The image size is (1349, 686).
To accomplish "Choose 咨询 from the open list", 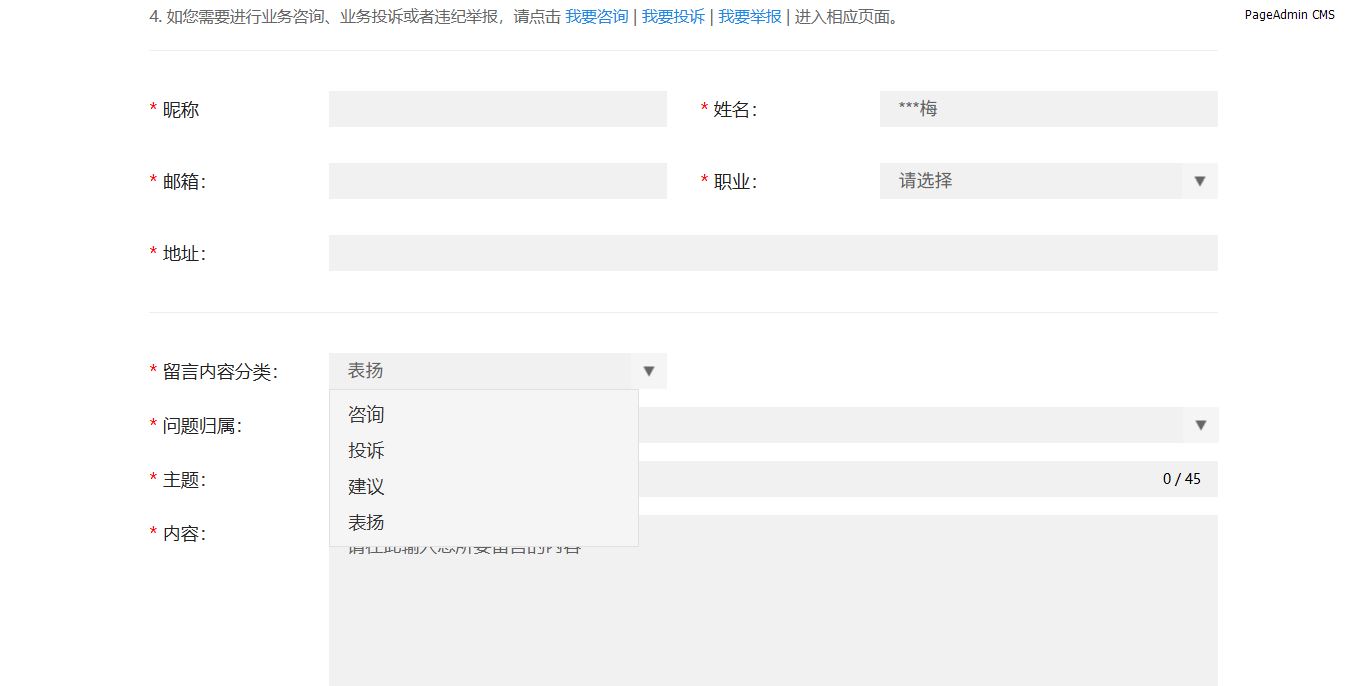I will coord(366,415).
